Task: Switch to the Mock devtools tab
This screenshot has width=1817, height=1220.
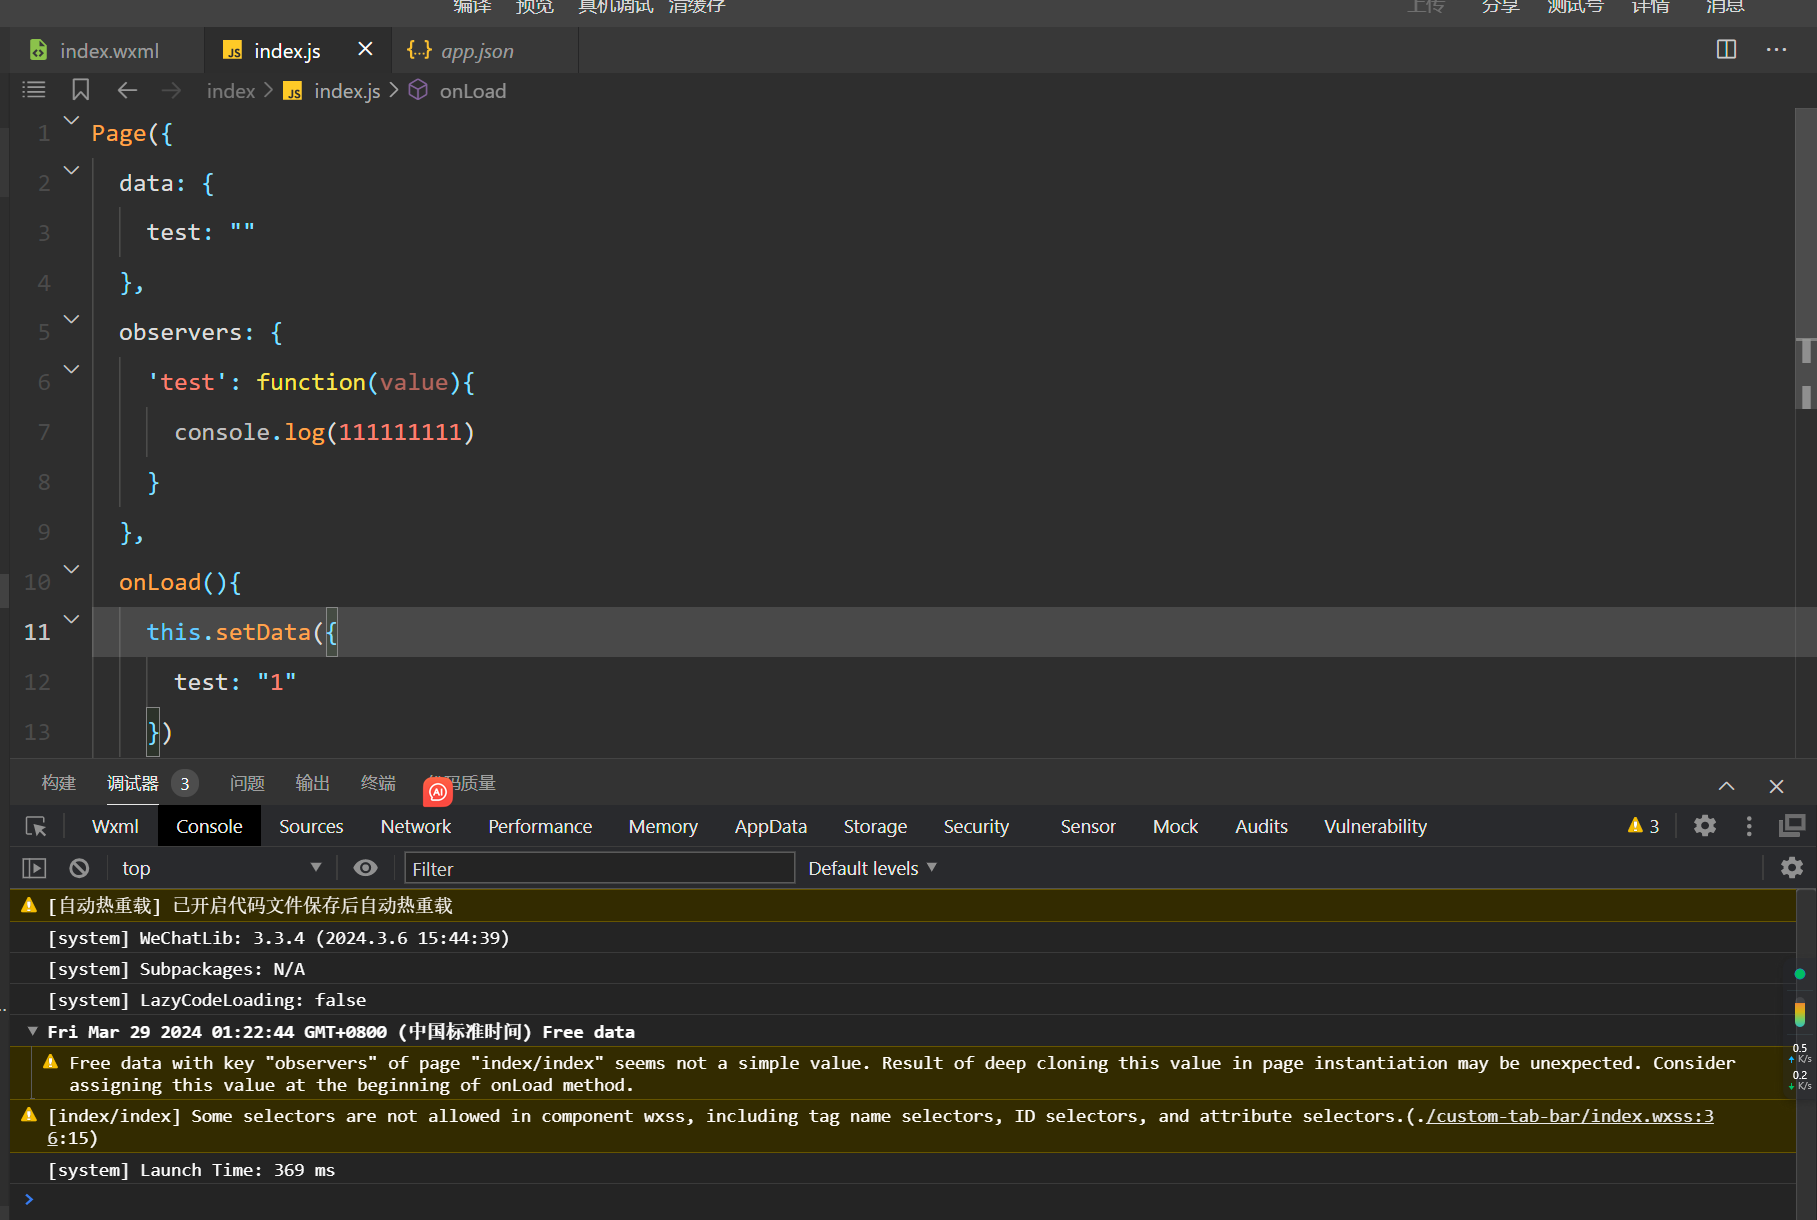Action: [x=1175, y=826]
